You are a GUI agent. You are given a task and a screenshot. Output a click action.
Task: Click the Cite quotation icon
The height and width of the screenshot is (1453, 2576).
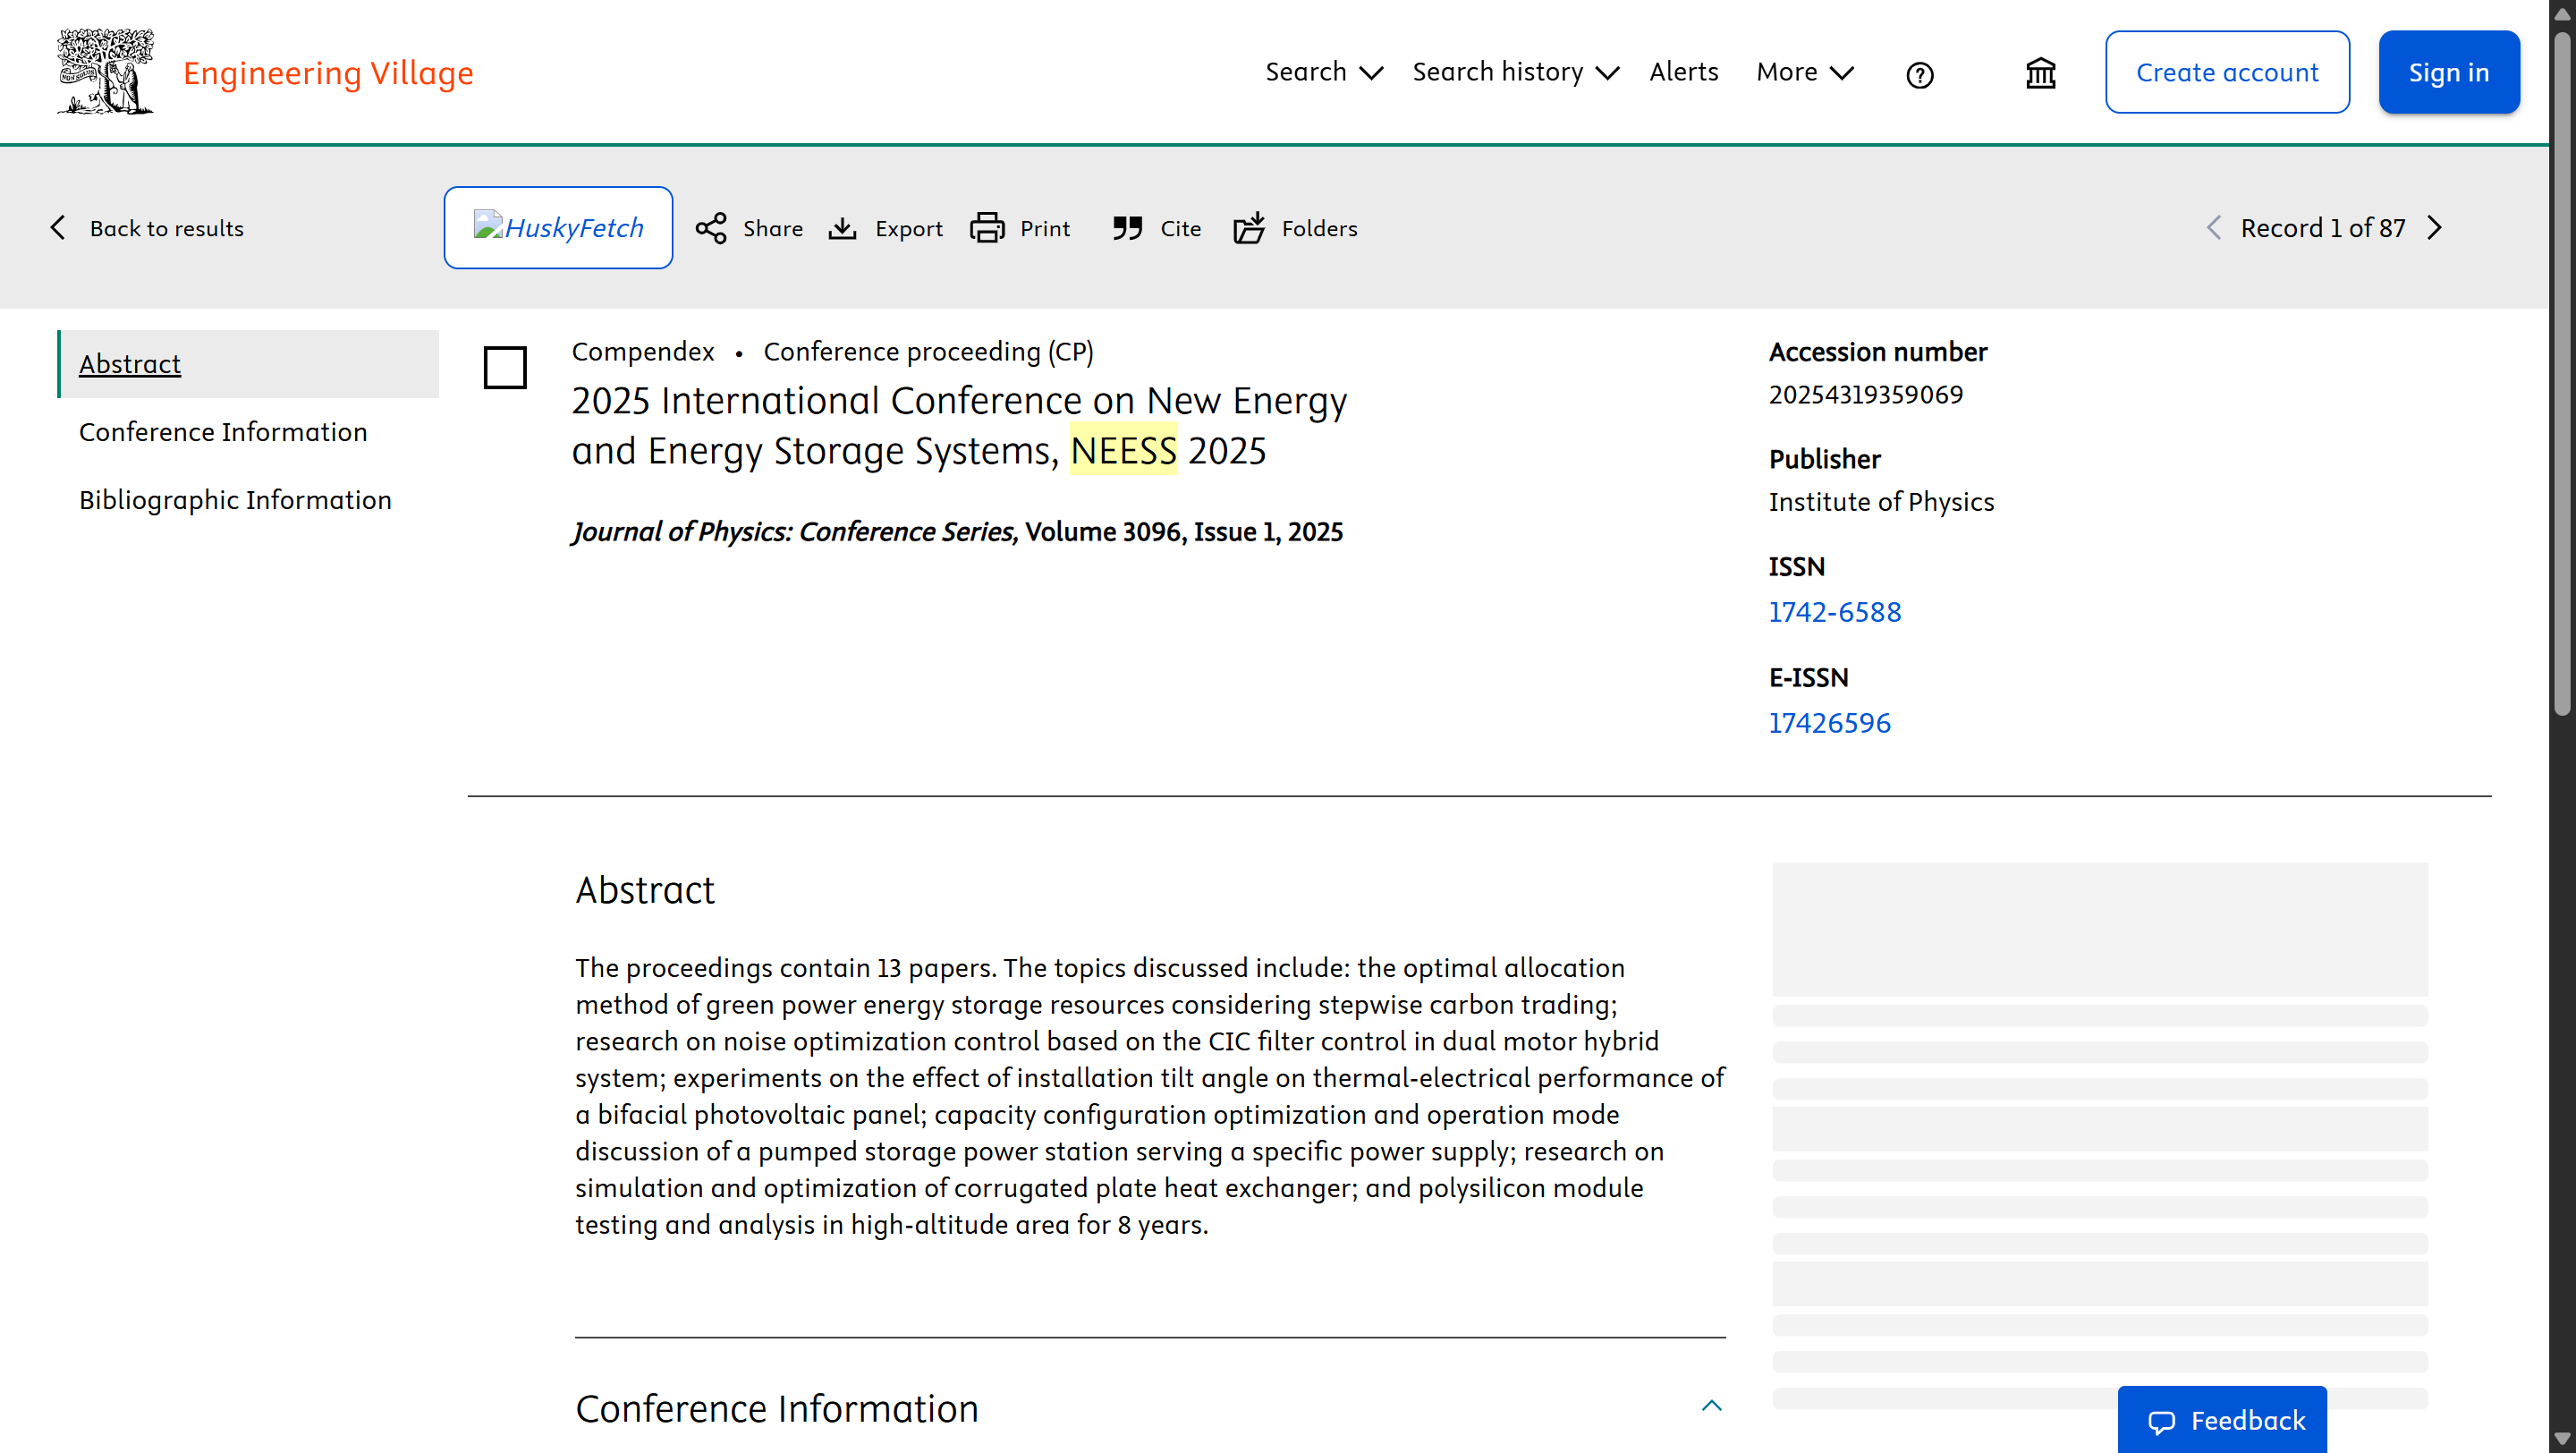1127,228
